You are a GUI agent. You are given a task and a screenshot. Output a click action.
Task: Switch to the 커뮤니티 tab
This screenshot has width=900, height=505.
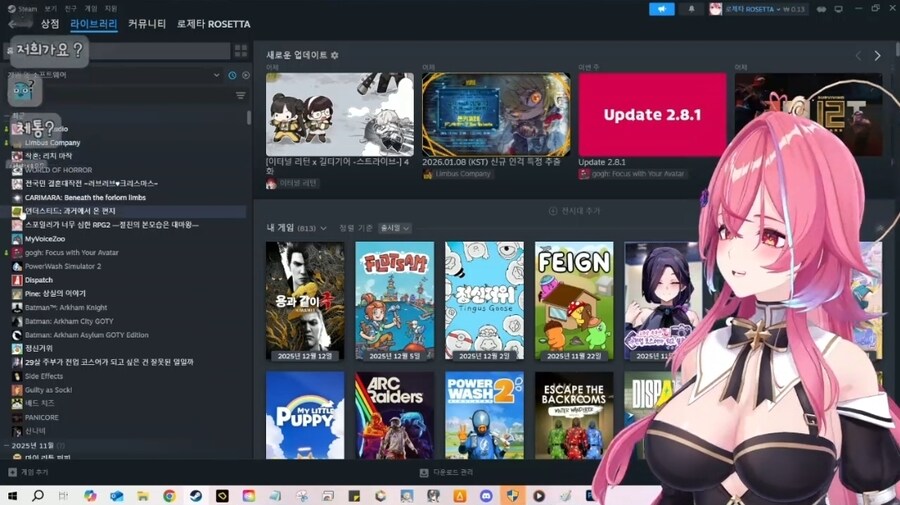pyautogui.click(x=147, y=24)
